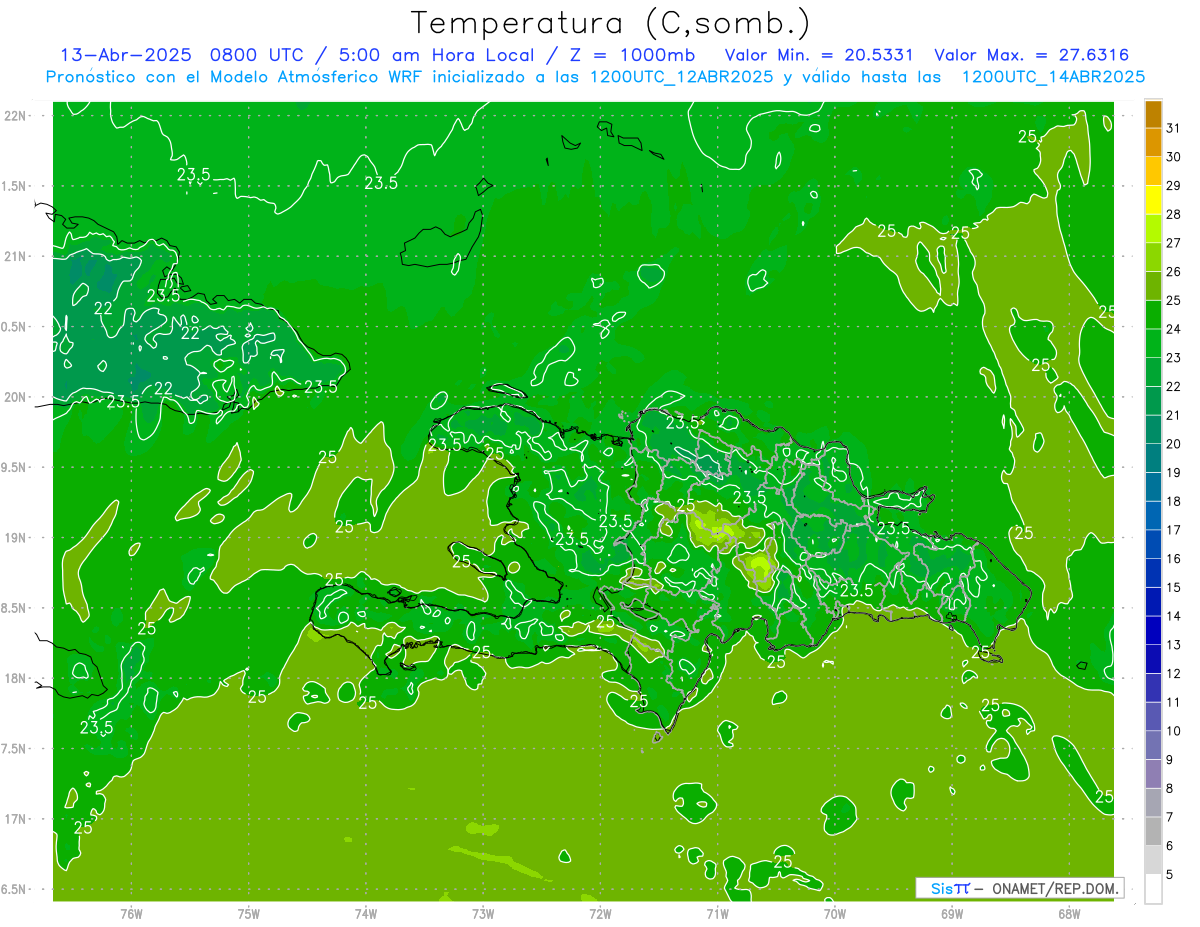Pick the orange legend swatch between 30 and 31

tap(1153, 142)
